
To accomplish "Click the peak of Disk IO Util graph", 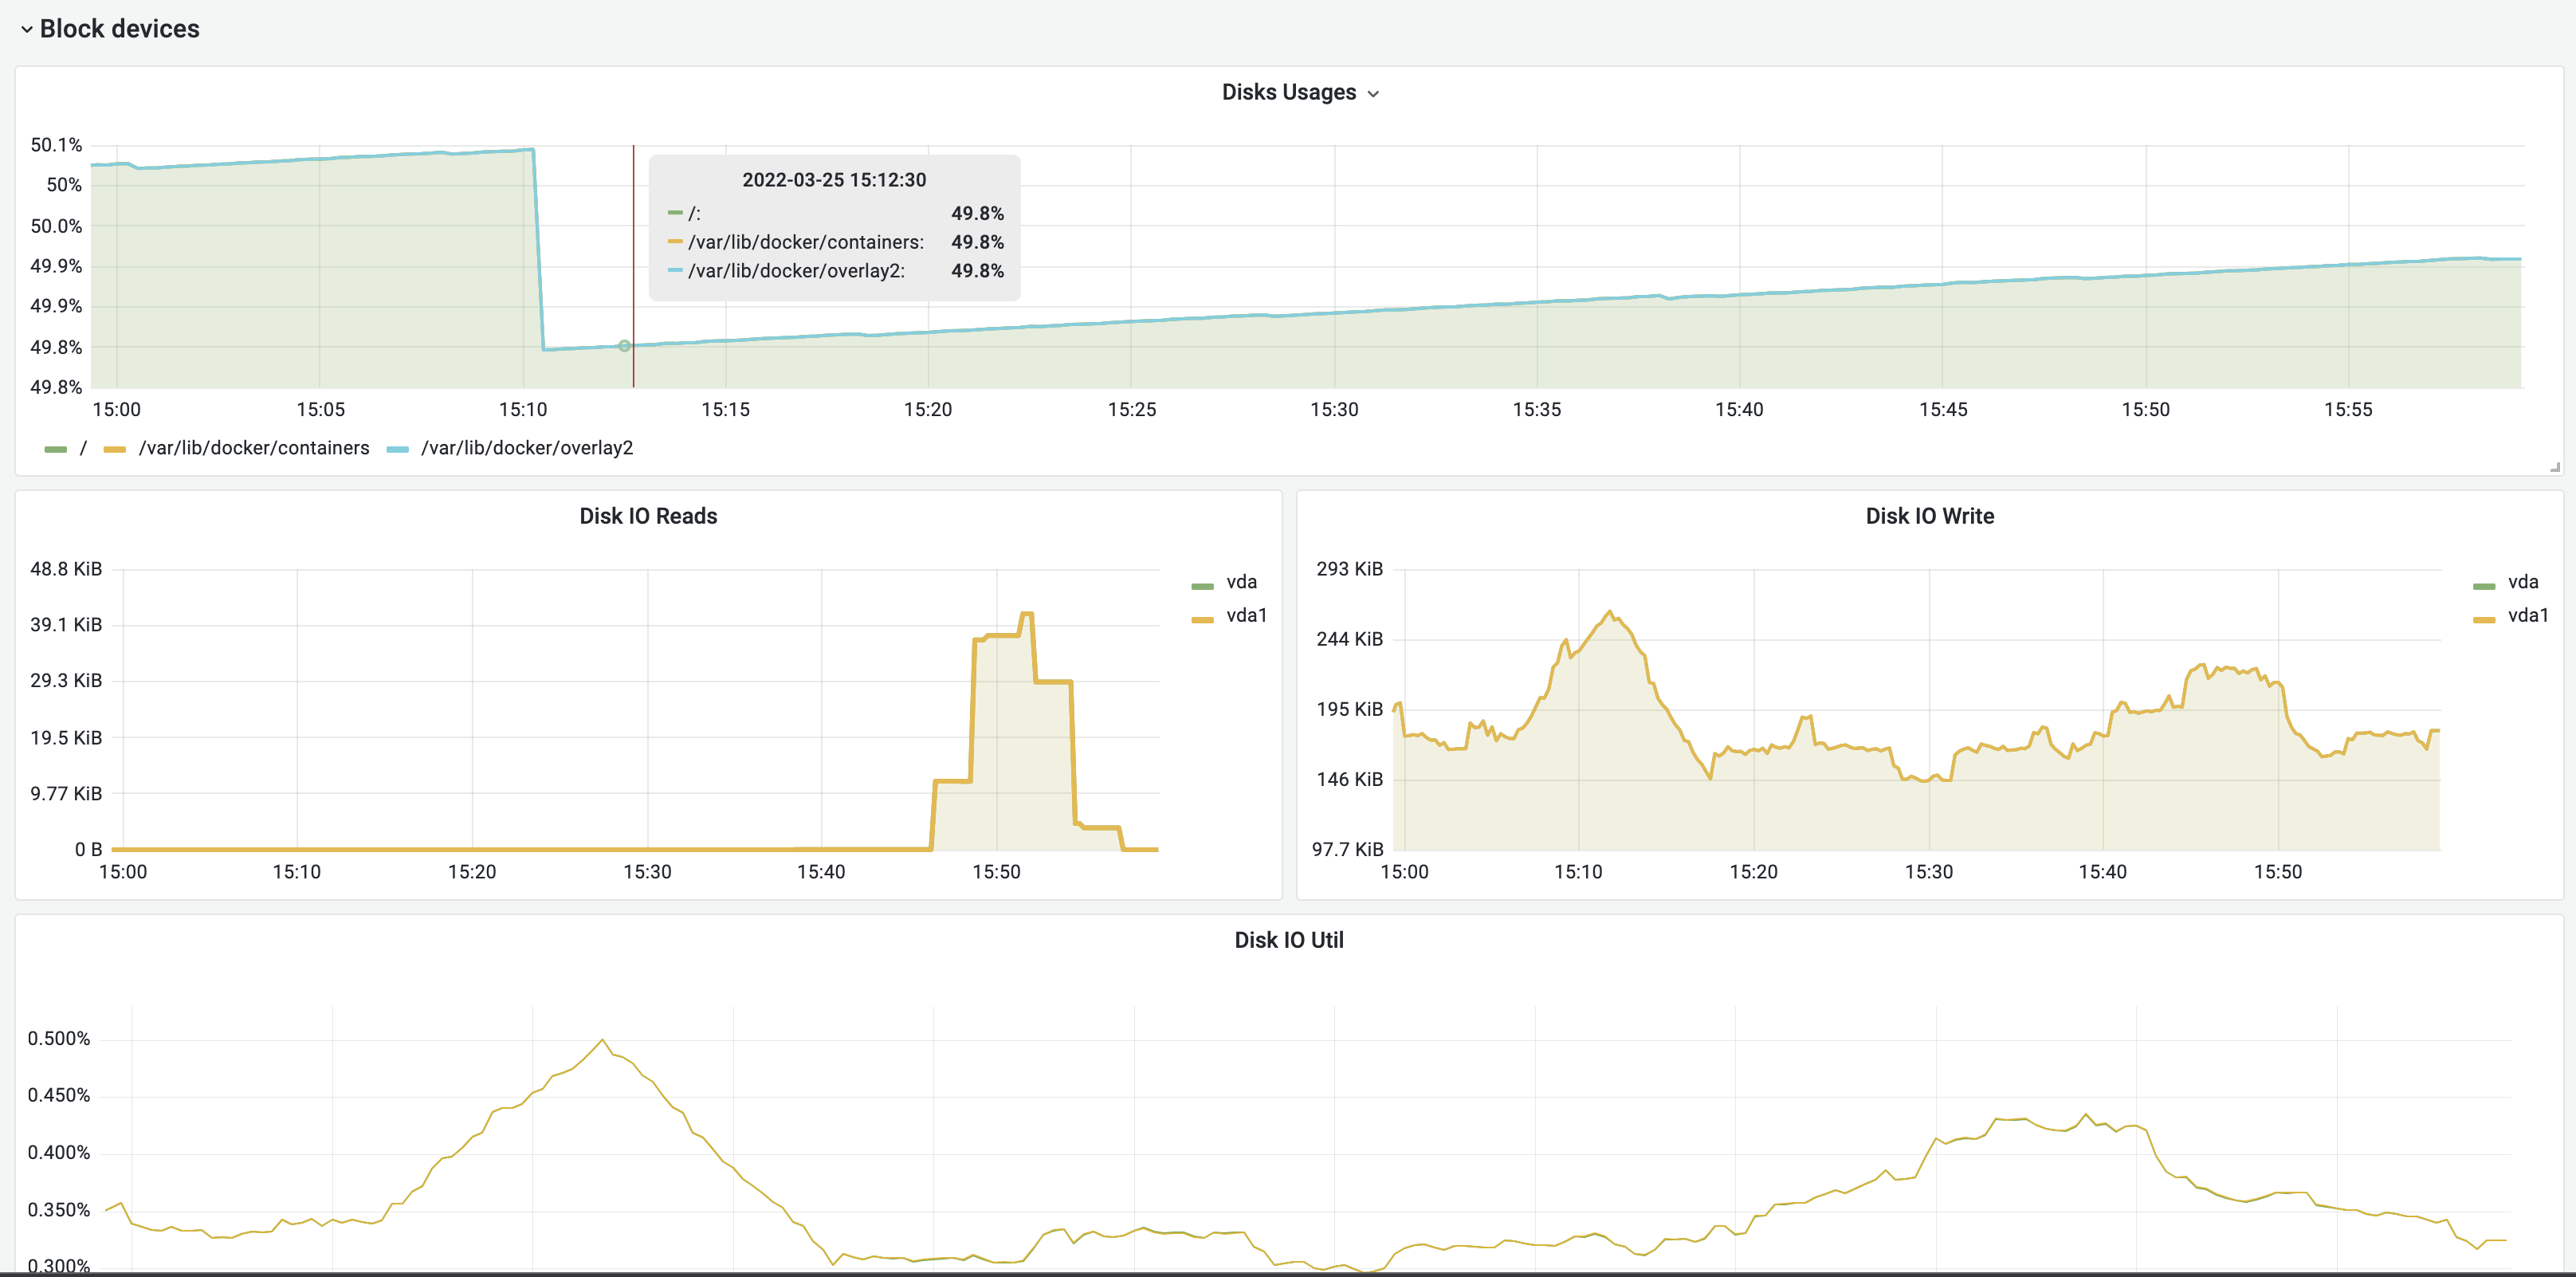I will pyautogui.click(x=602, y=1040).
